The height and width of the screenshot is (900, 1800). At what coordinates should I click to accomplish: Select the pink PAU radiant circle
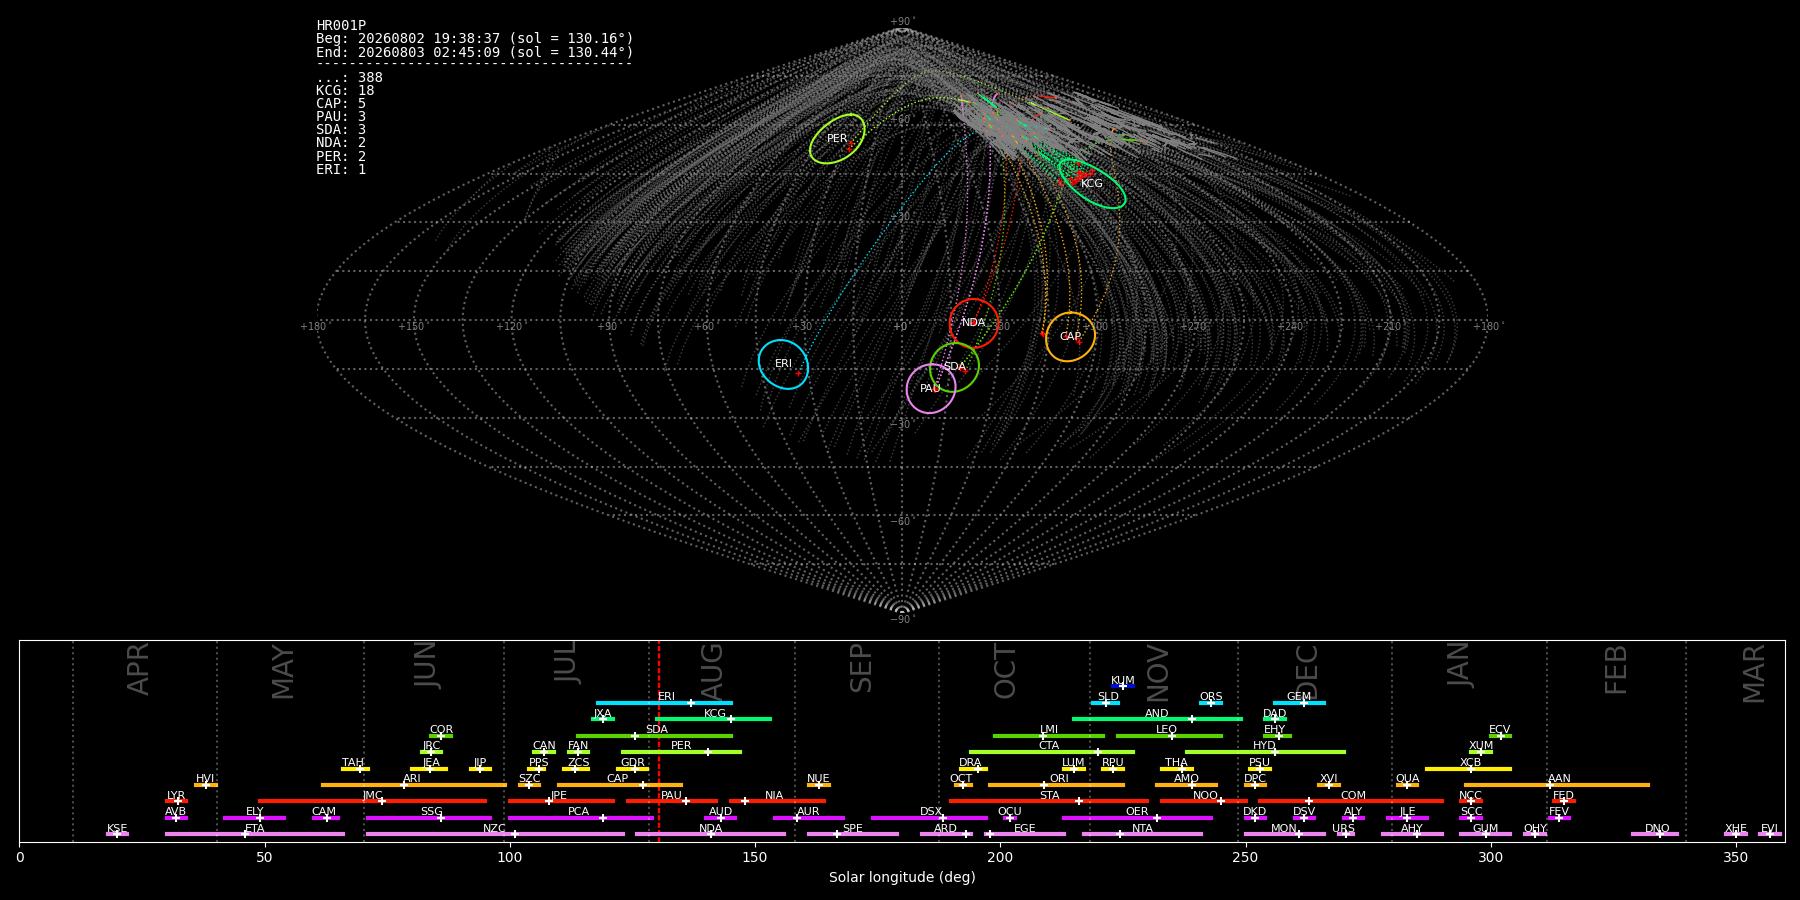(x=931, y=388)
